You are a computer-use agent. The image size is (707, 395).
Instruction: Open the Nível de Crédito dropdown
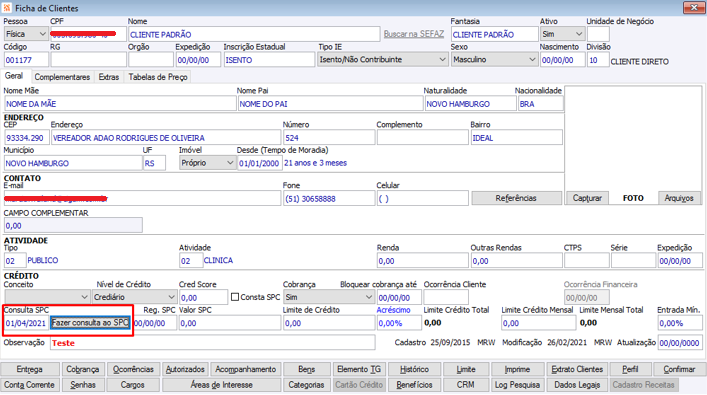(134, 297)
